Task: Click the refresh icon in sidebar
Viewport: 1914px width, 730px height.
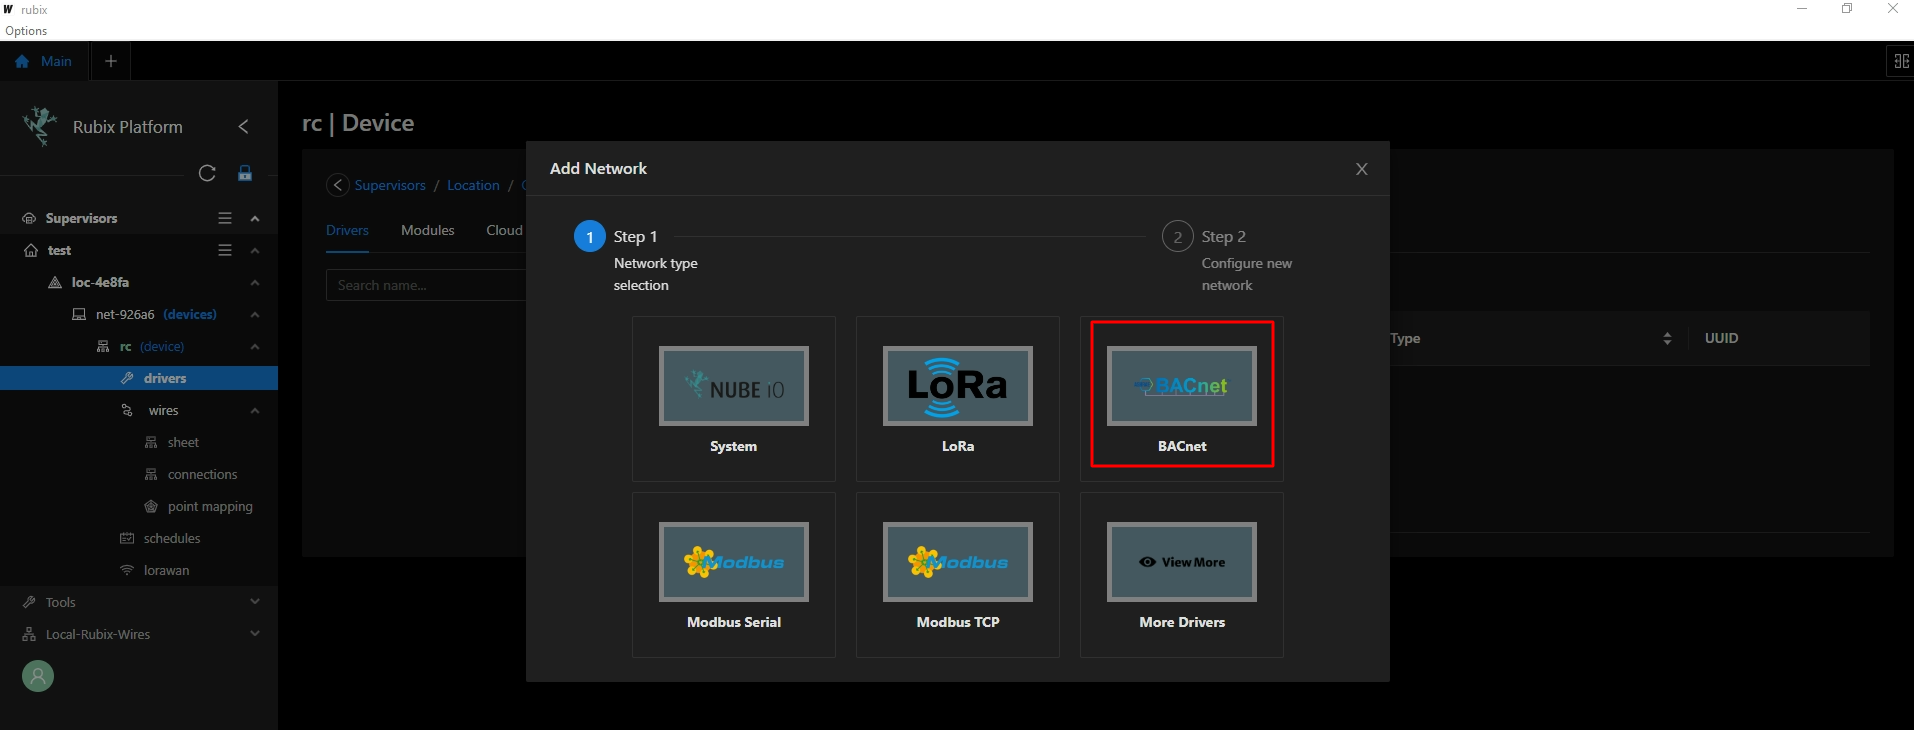Action: coord(207,173)
